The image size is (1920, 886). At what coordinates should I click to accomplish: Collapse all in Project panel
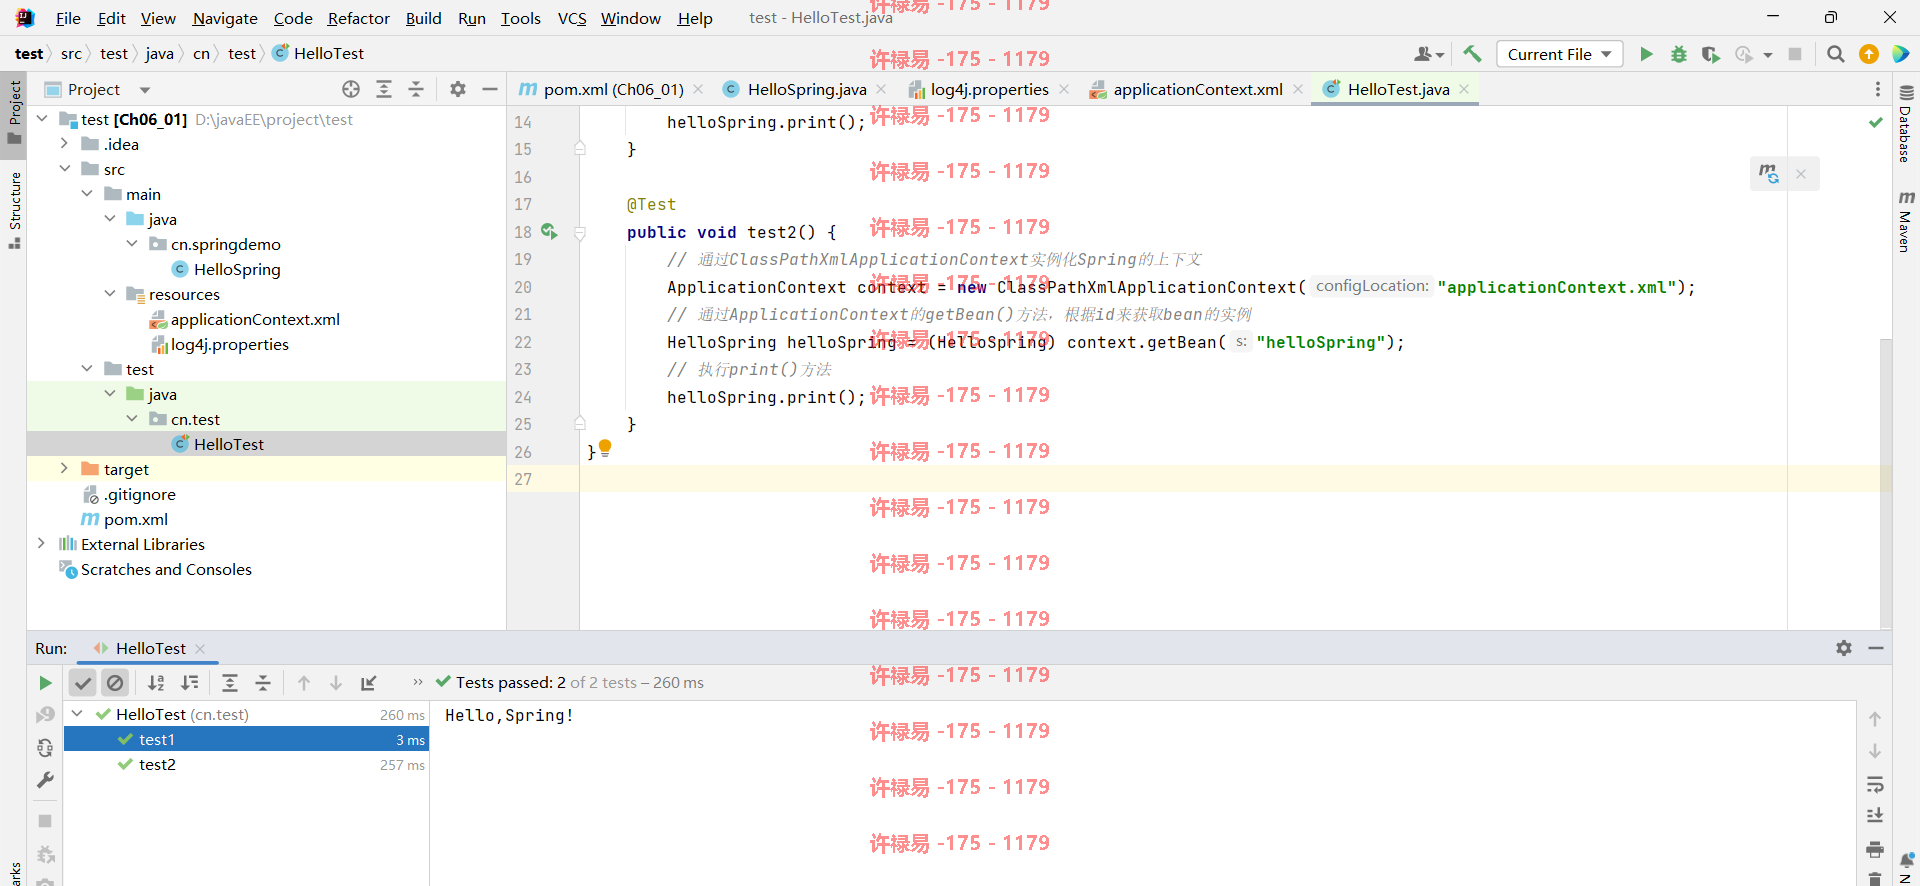click(x=416, y=89)
